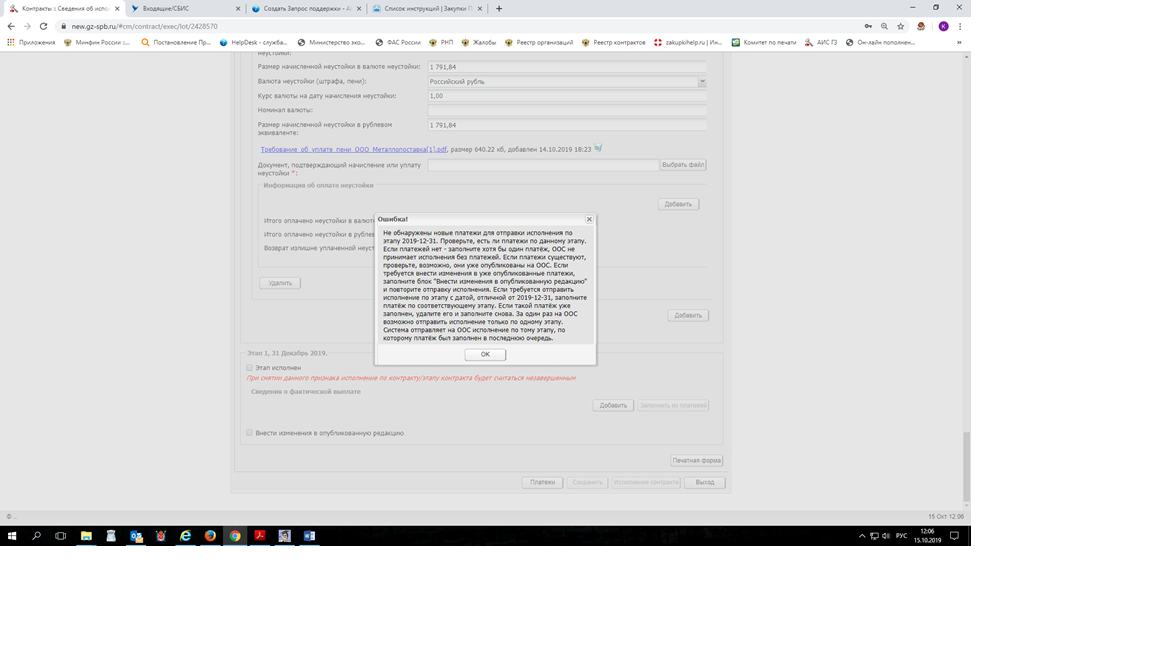
Task: Open the Реестр организаций bookmark
Action: pyautogui.click(x=539, y=43)
